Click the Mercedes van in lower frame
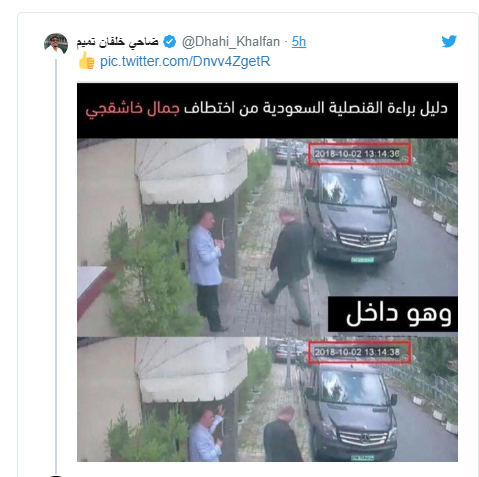 click(350, 412)
